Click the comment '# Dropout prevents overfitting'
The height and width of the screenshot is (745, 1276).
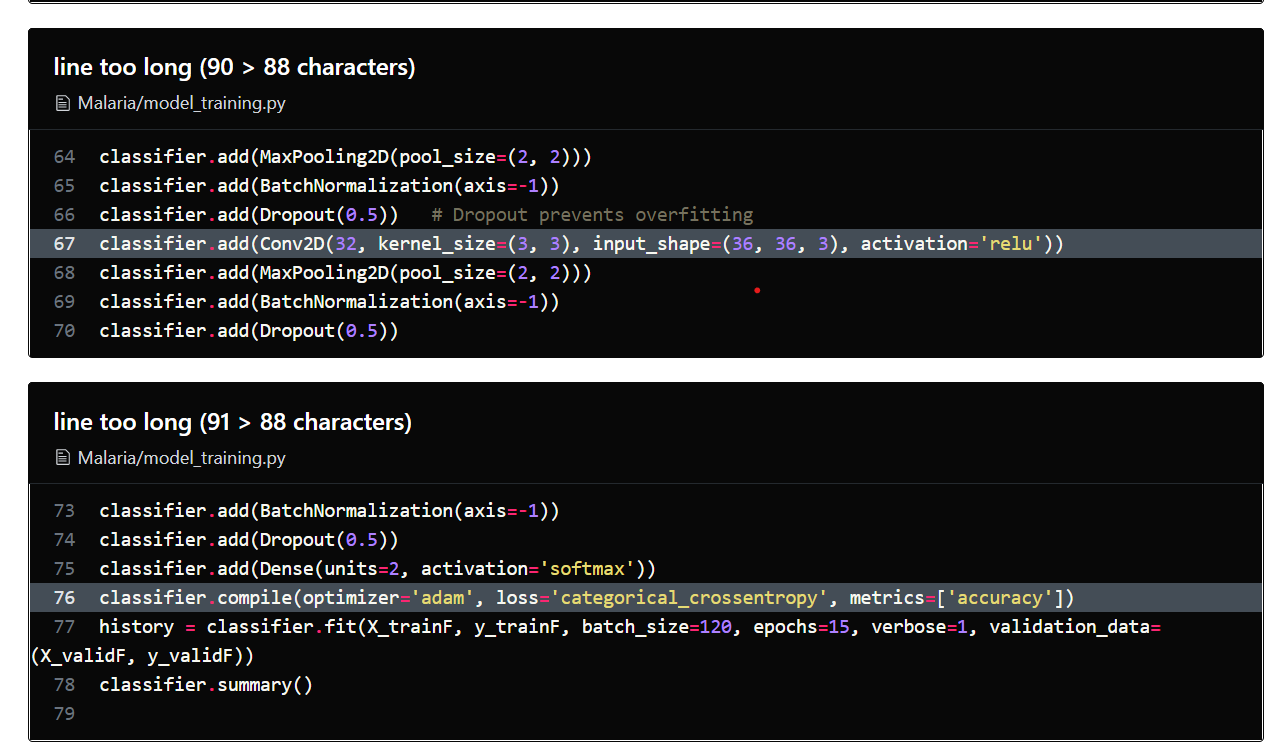coord(592,215)
